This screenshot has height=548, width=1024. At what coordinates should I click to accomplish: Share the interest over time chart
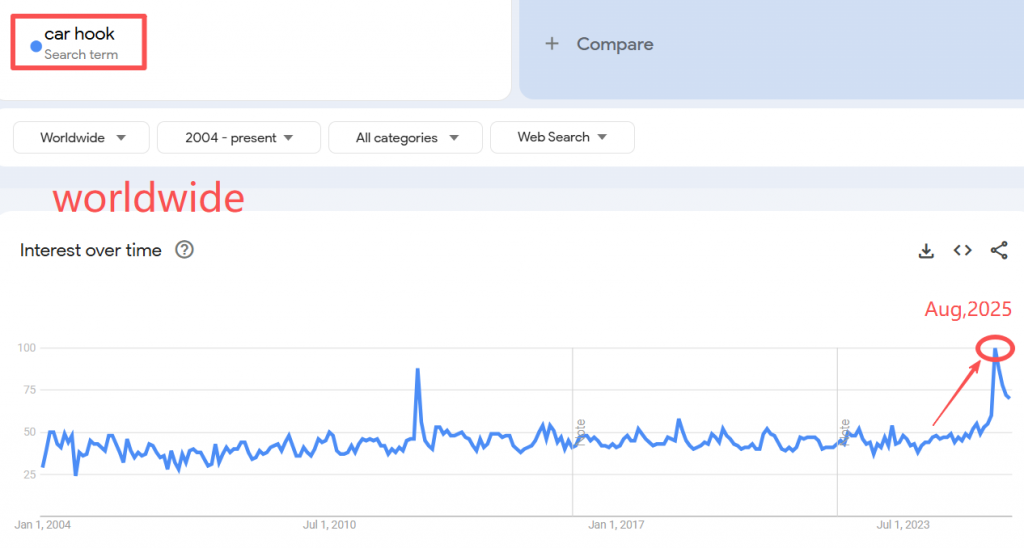pyautogui.click(x=998, y=251)
